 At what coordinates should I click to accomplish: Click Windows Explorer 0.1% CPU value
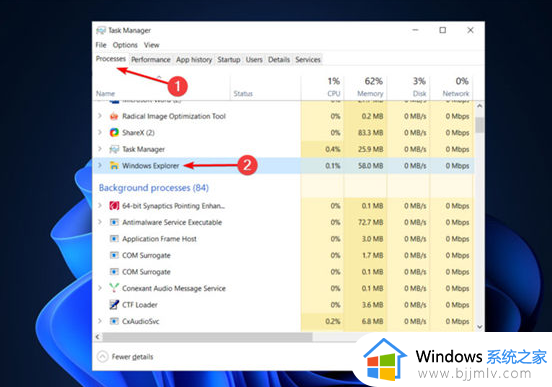click(x=333, y=166)
